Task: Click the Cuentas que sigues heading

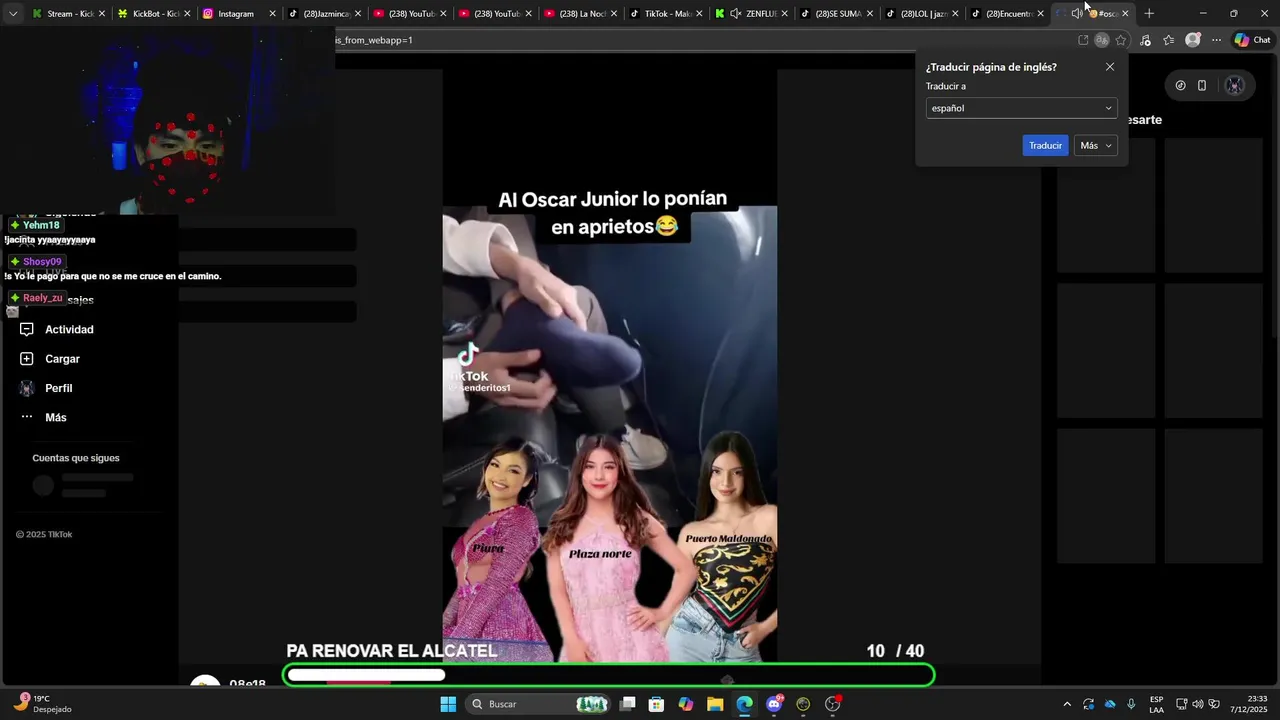Action: (x=76, y=458)
